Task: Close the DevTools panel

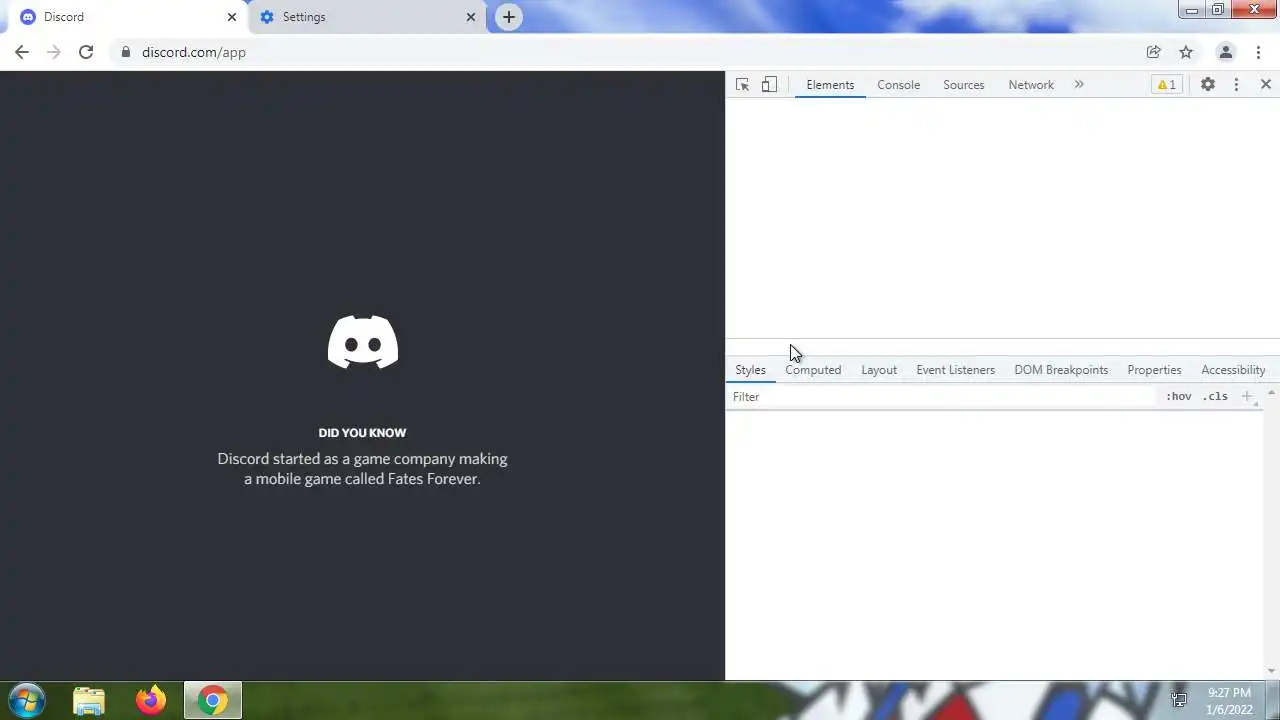Action: [1266, 85]
